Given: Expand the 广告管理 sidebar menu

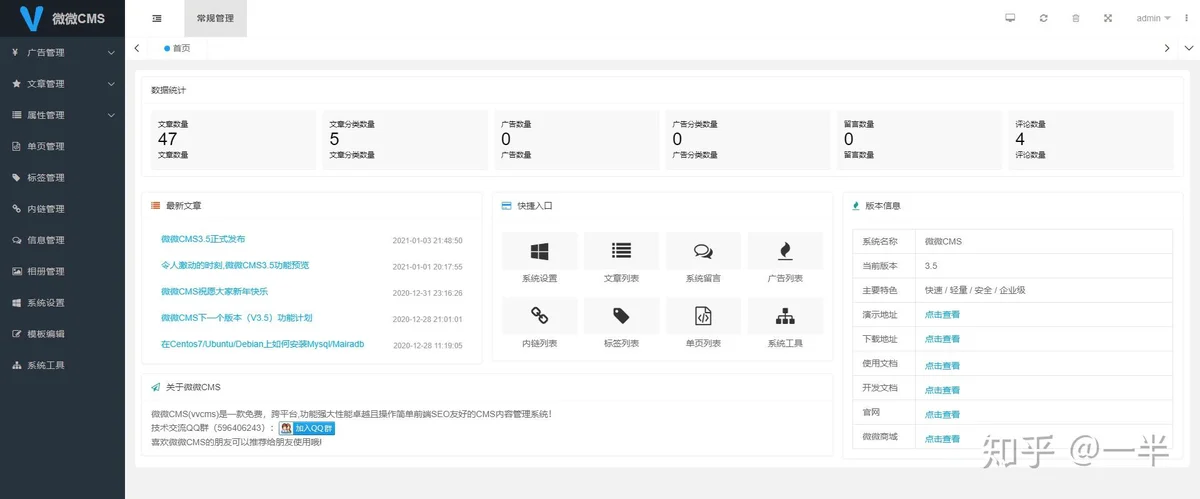Looking at the screenshot, I should click(x=62, y=52).
